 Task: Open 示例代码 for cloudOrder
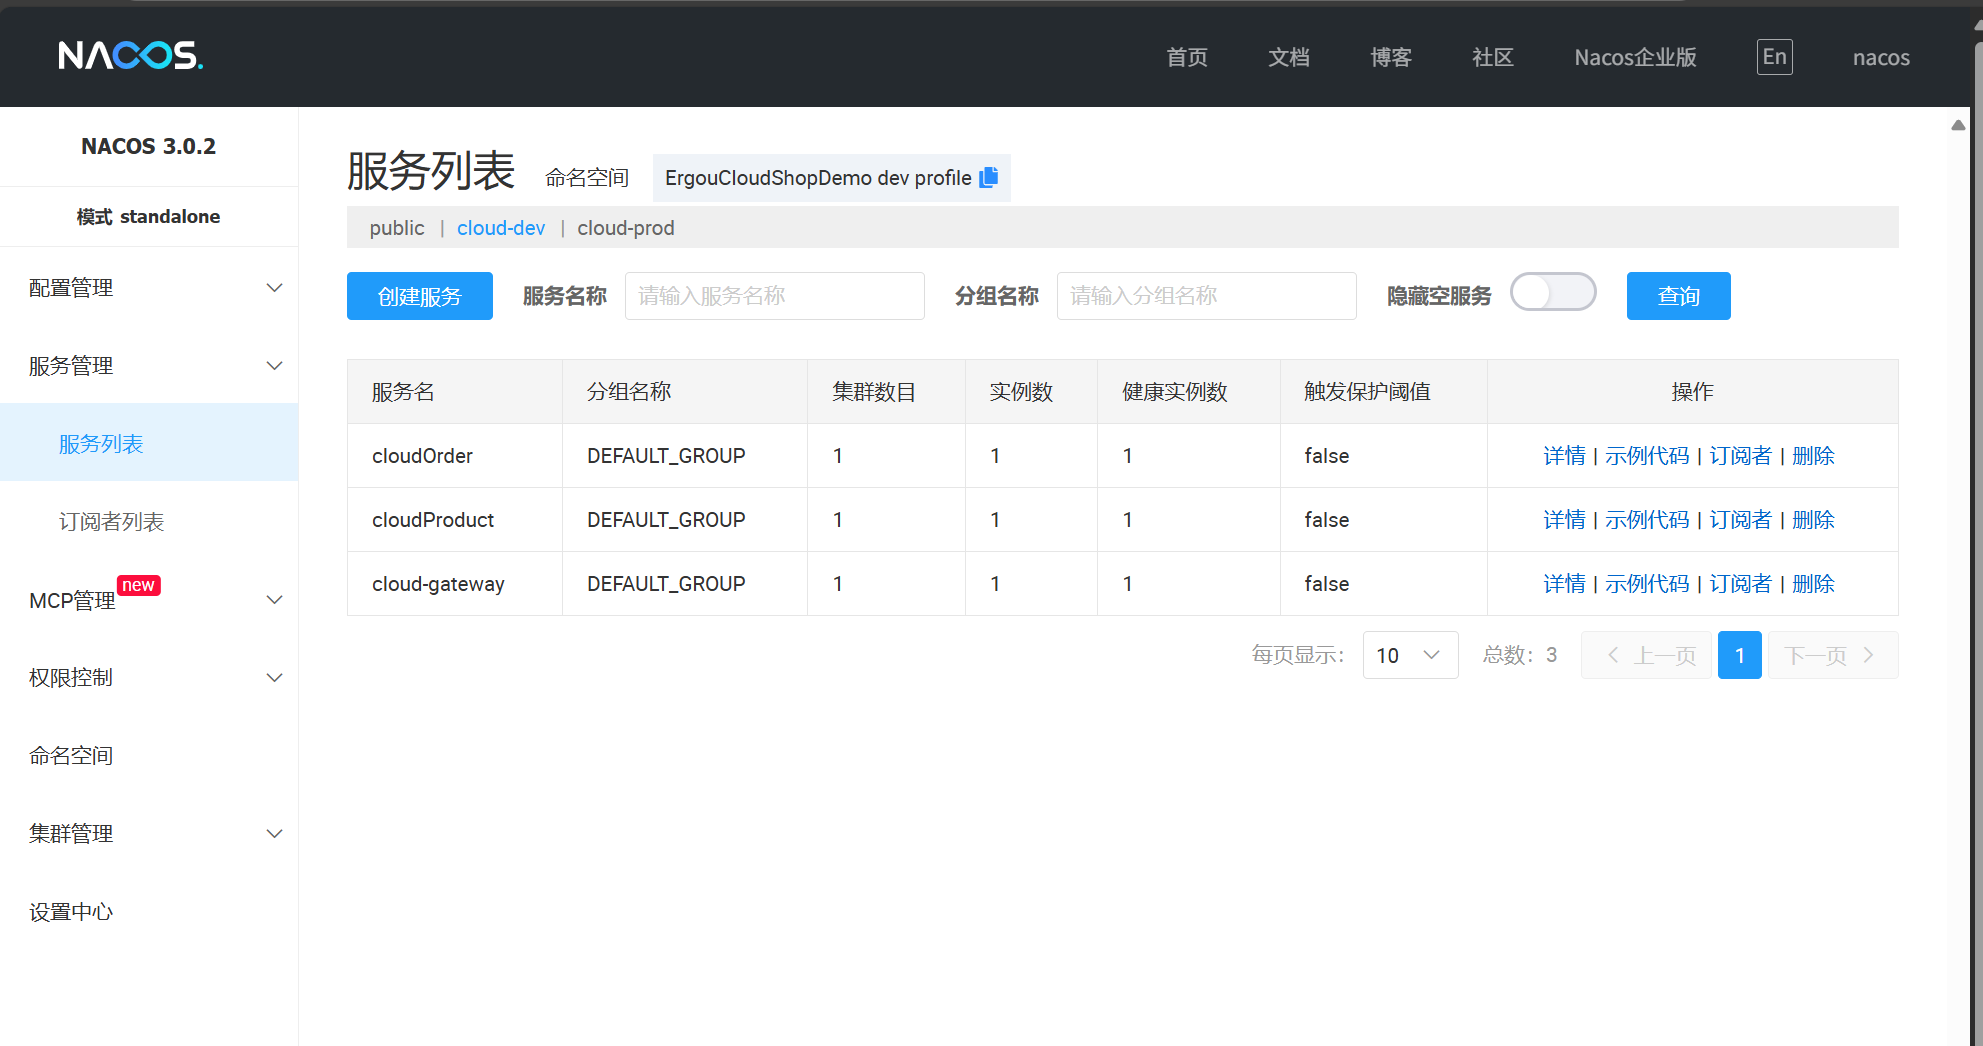point(1647,456)
